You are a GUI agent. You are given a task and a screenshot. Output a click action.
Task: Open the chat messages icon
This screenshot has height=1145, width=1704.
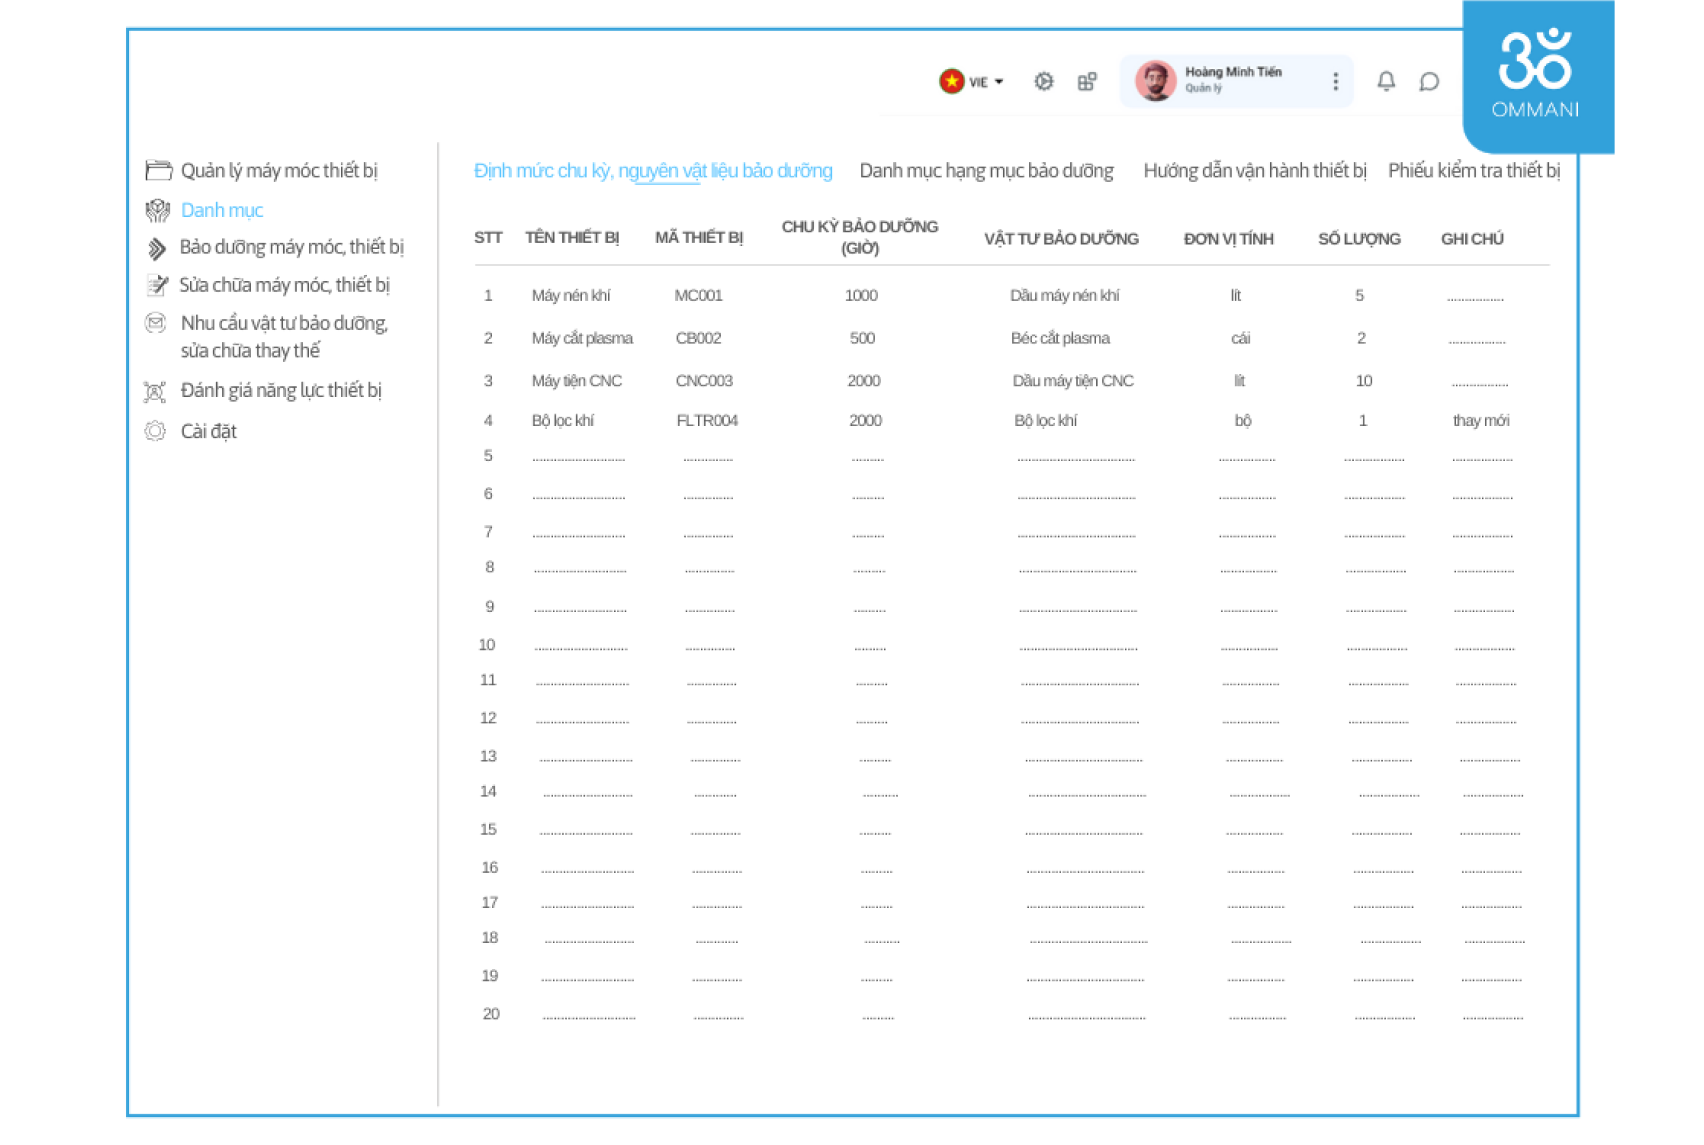point(1429,82)
